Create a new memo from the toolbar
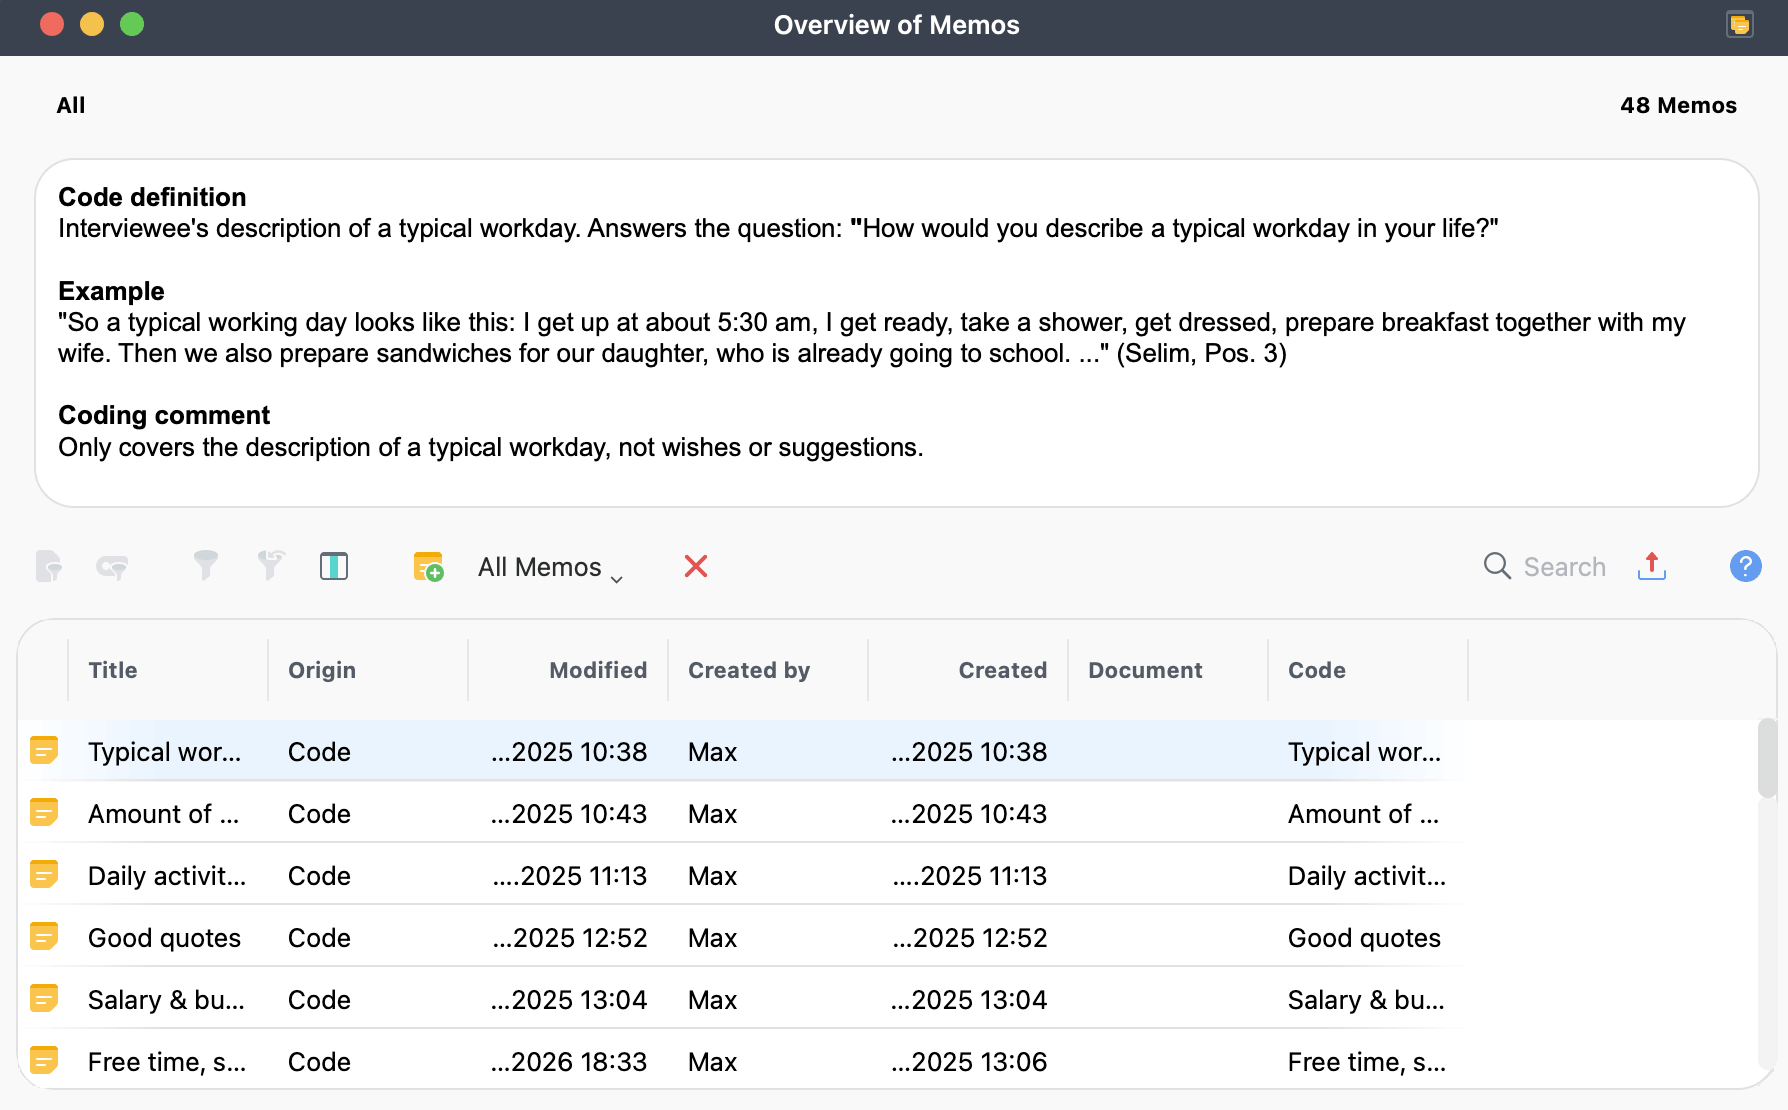1788x1110 pixels. click(428, 566)
